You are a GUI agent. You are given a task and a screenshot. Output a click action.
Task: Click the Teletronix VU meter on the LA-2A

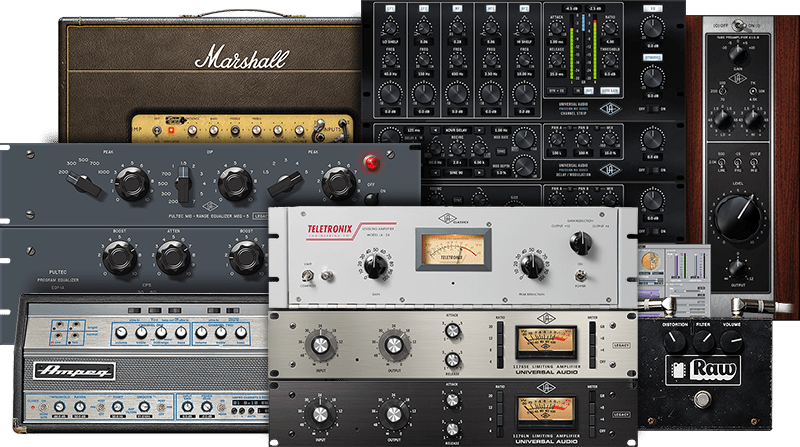[453, 249]
